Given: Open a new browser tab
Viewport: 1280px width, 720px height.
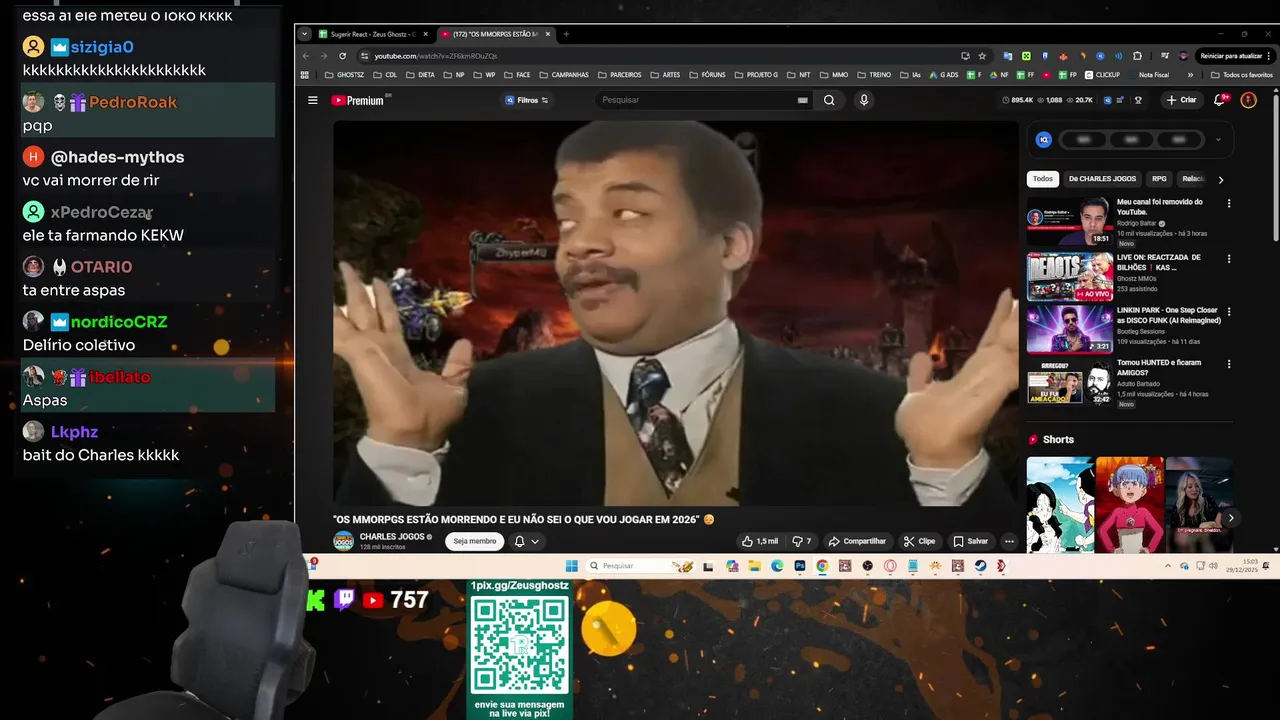Looking at the screenshot, I should pos(566,34).
